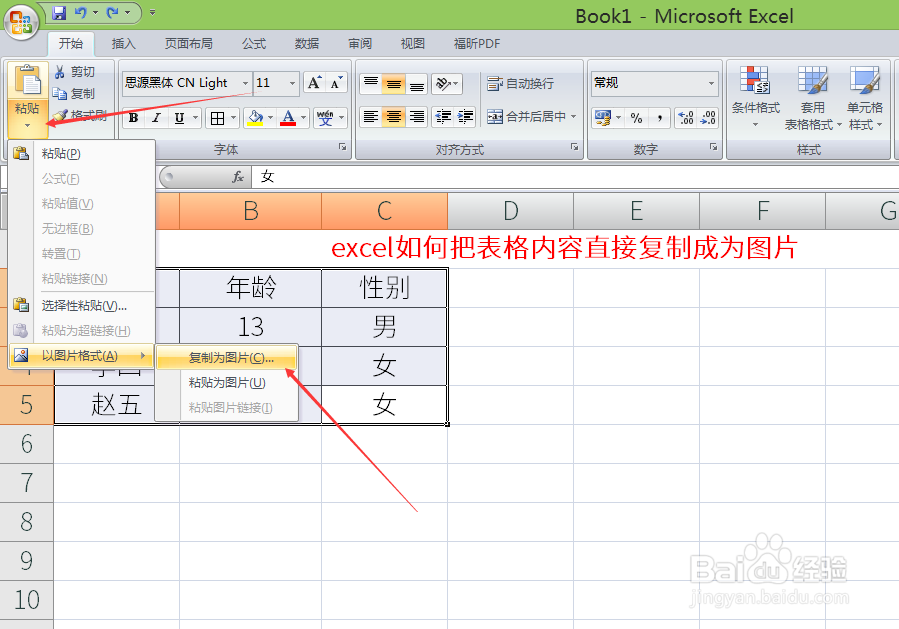Open the phonetic guide wén icon
The image size is (899, 629).
point(325,118)
